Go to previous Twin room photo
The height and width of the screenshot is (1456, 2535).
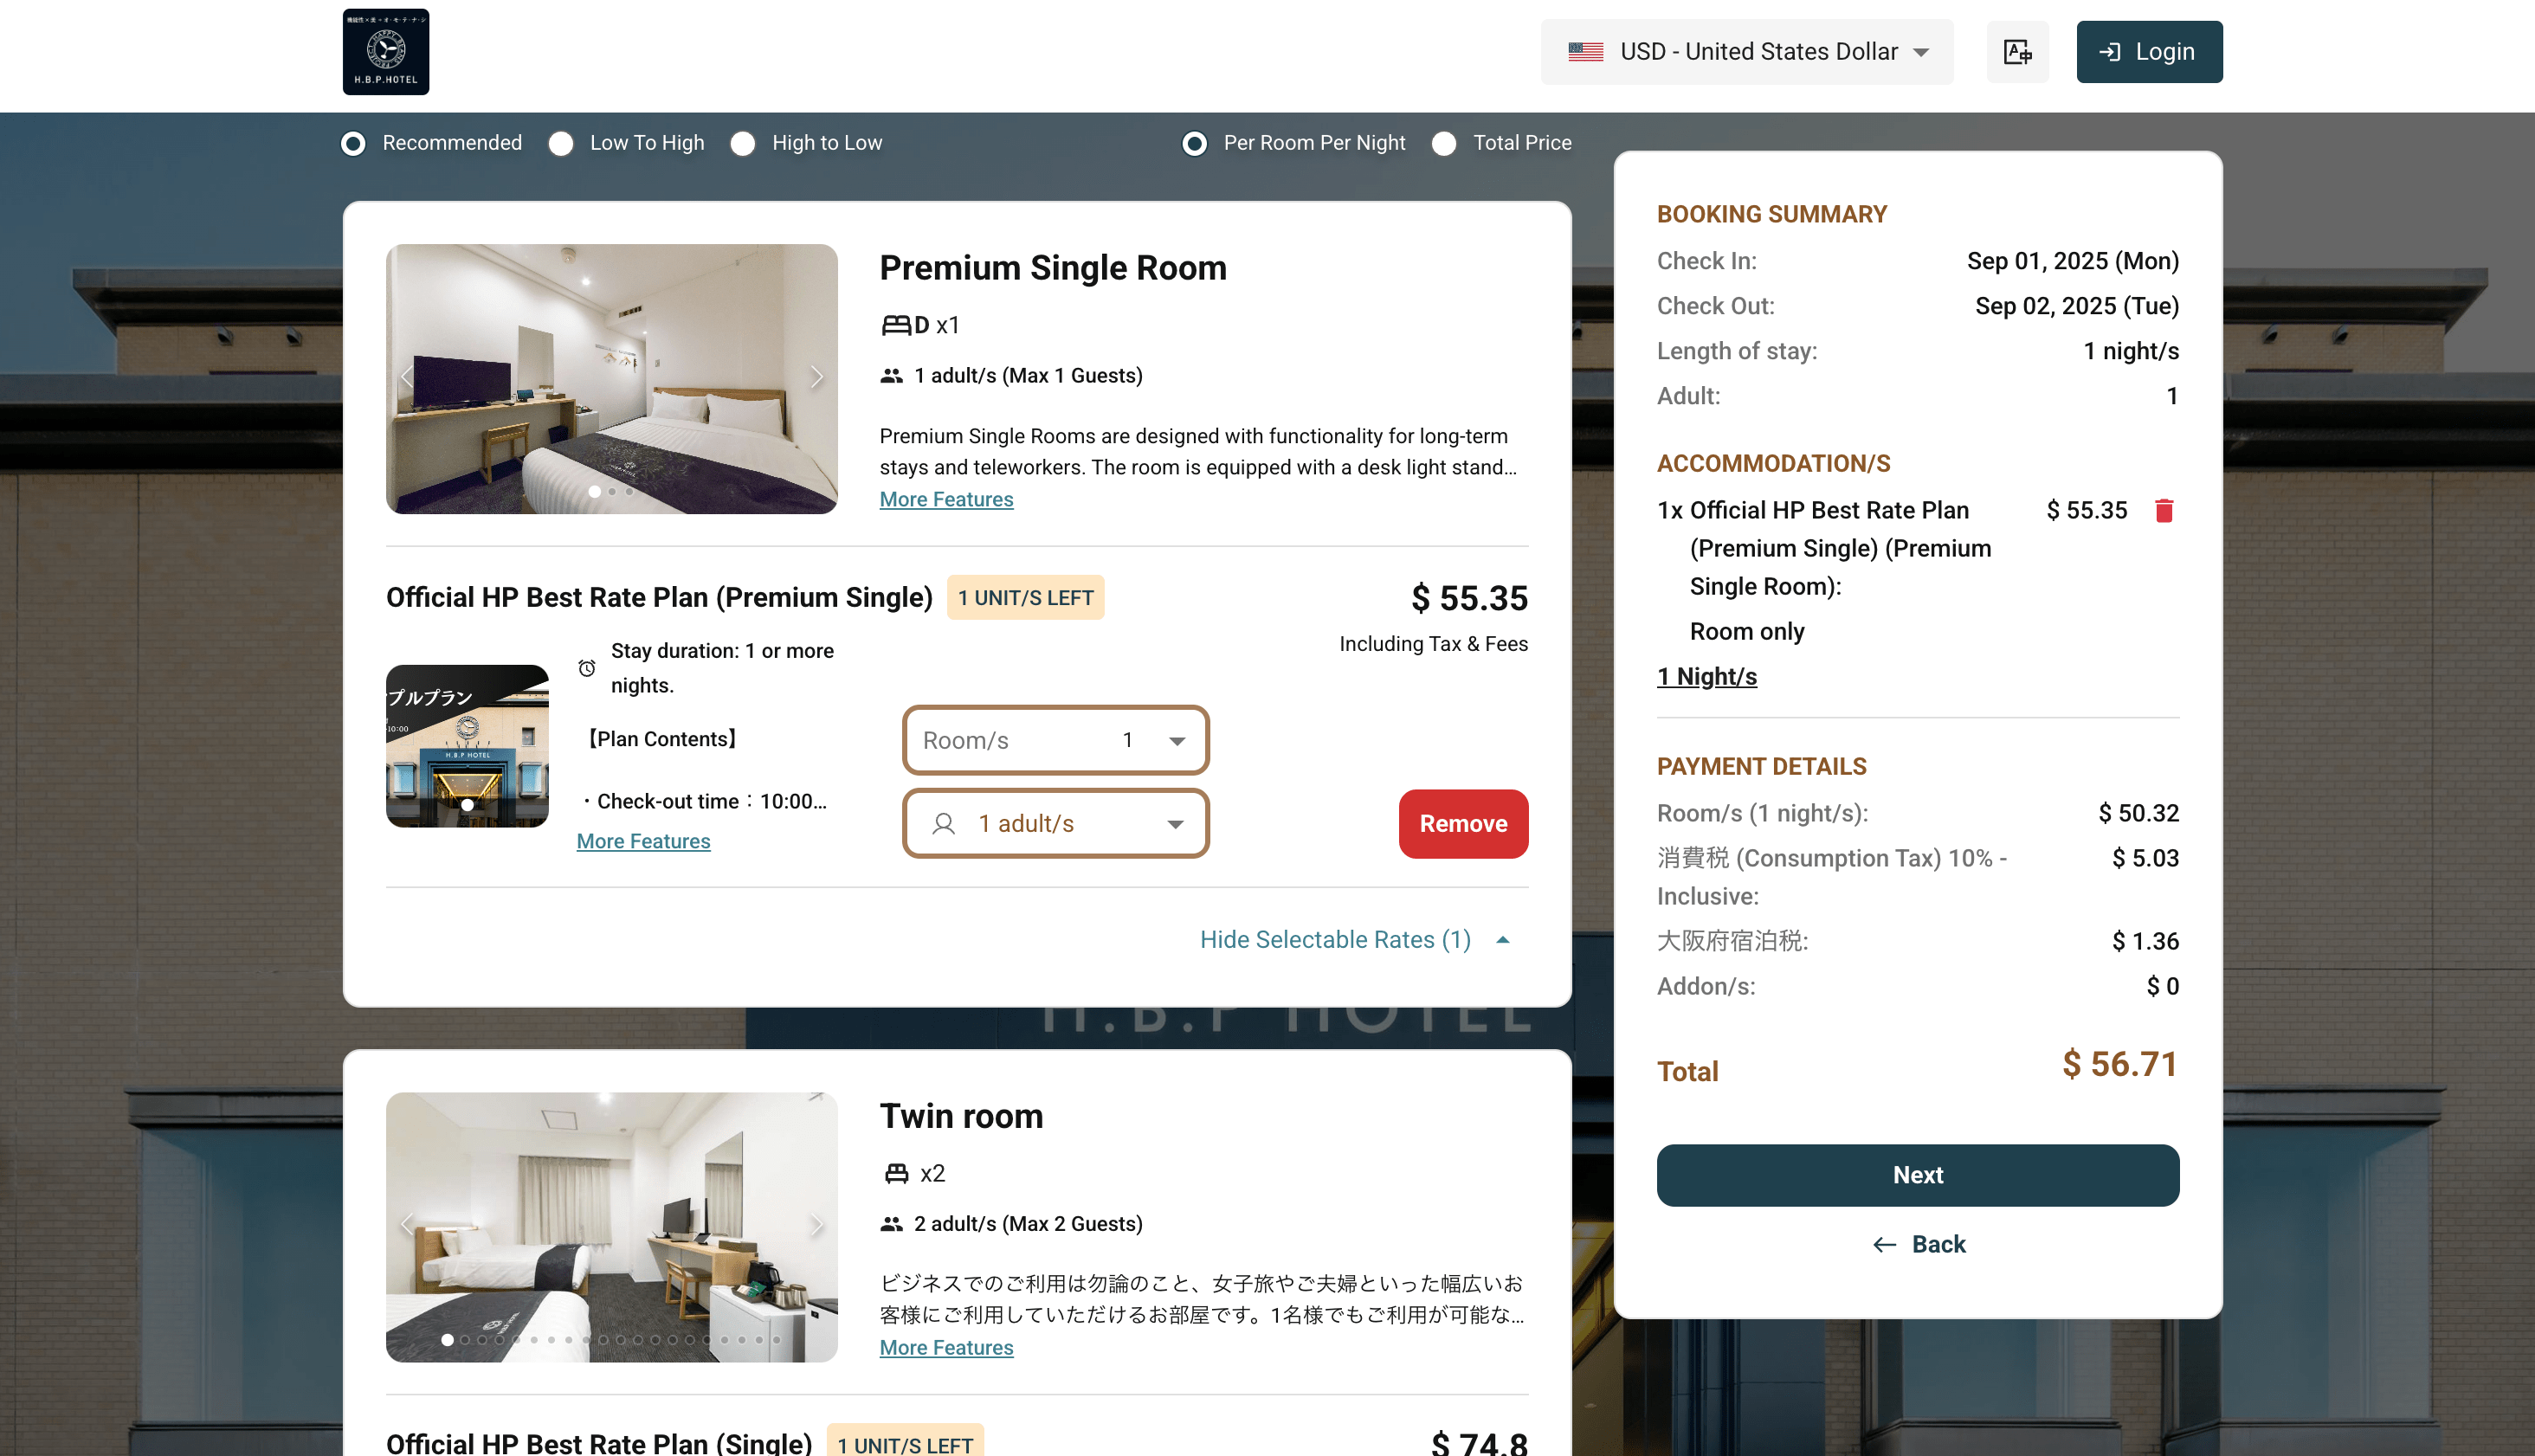click(x=407, y=1225)
